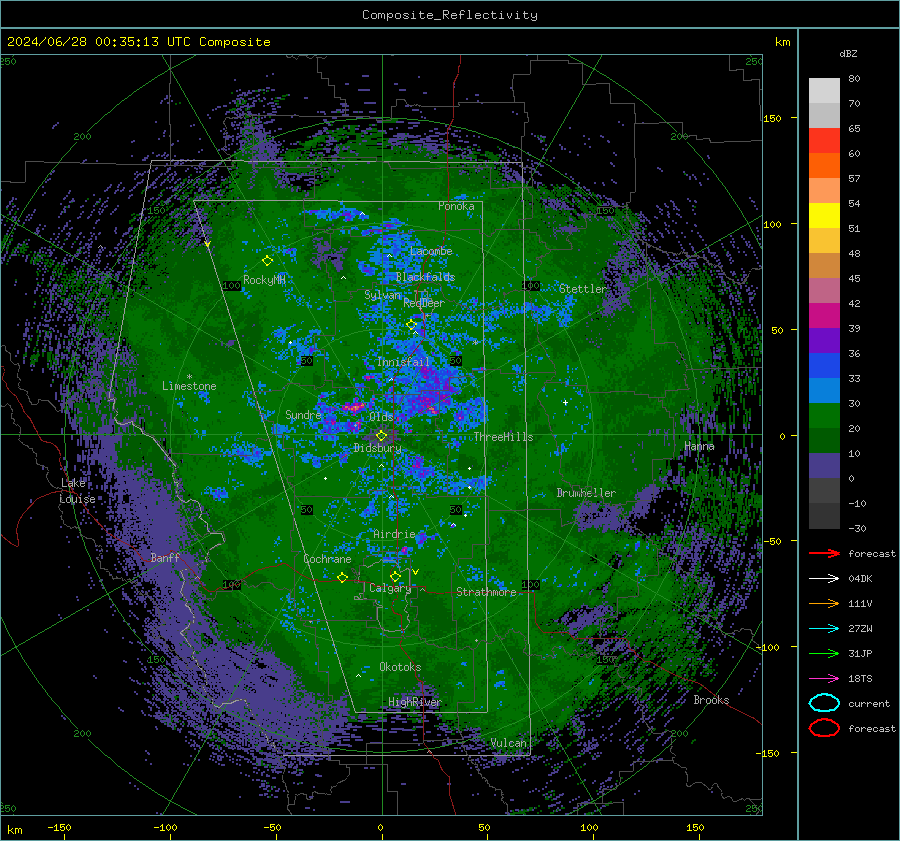Image resolution: width=900 pixels, height=841 pixels.
Task: Click the RedDeer city label
Action: (x=424, y=303)
